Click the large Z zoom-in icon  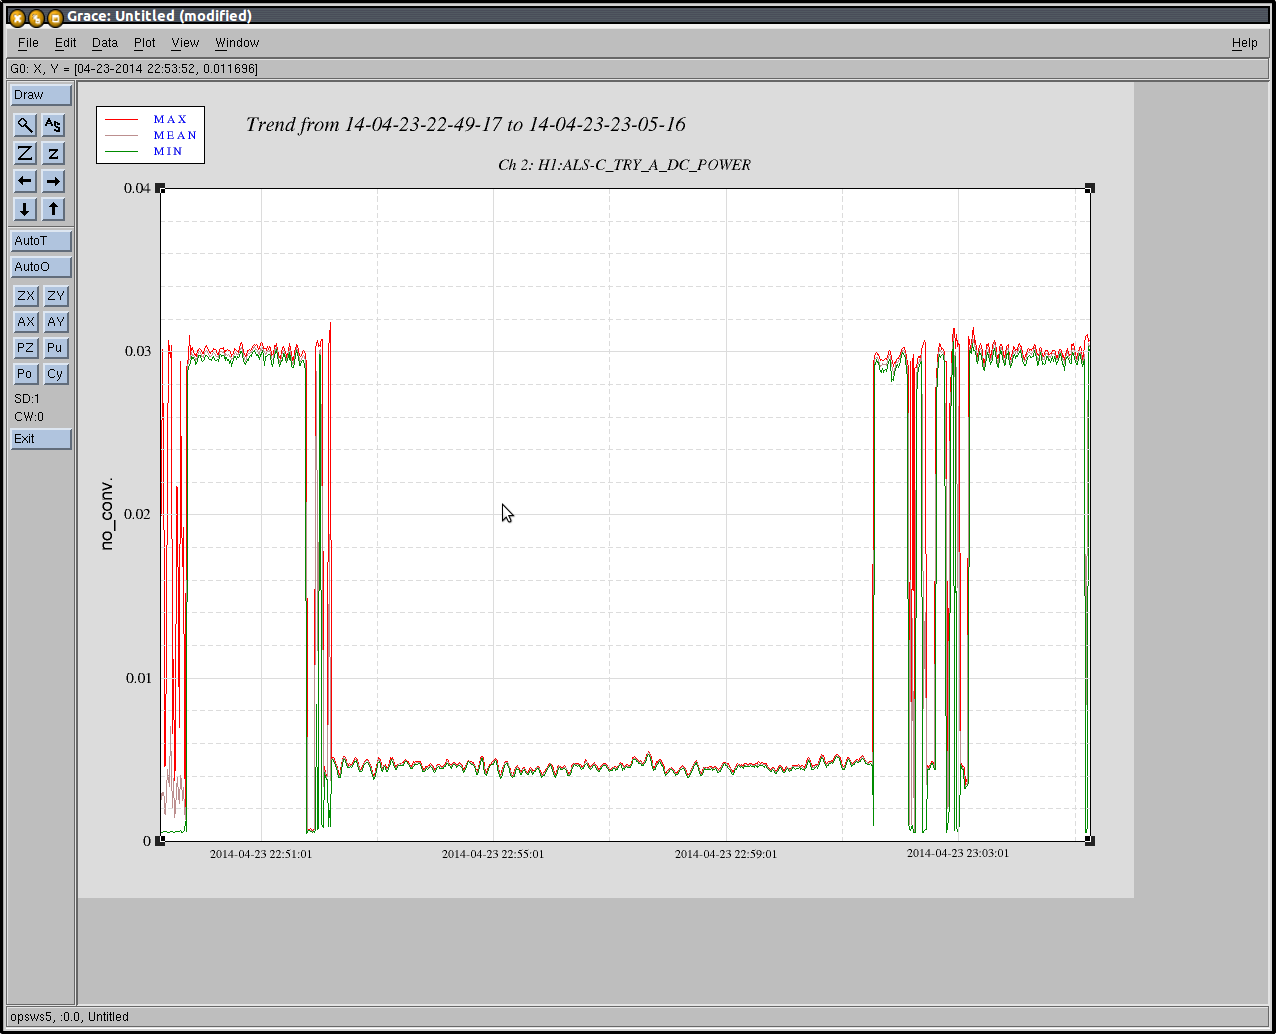[x=25, y=153]
